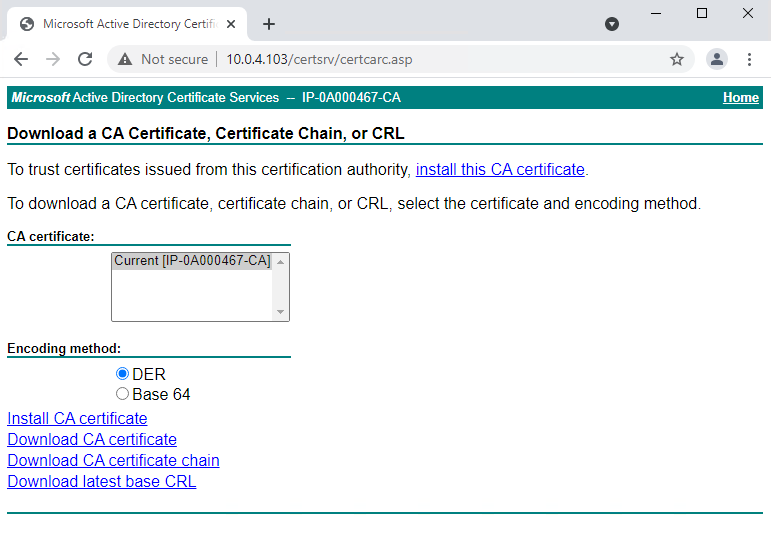The width and height of the screenshot is (771, 551).
Task: Close the browser window
Action: (x=747, y=14)
